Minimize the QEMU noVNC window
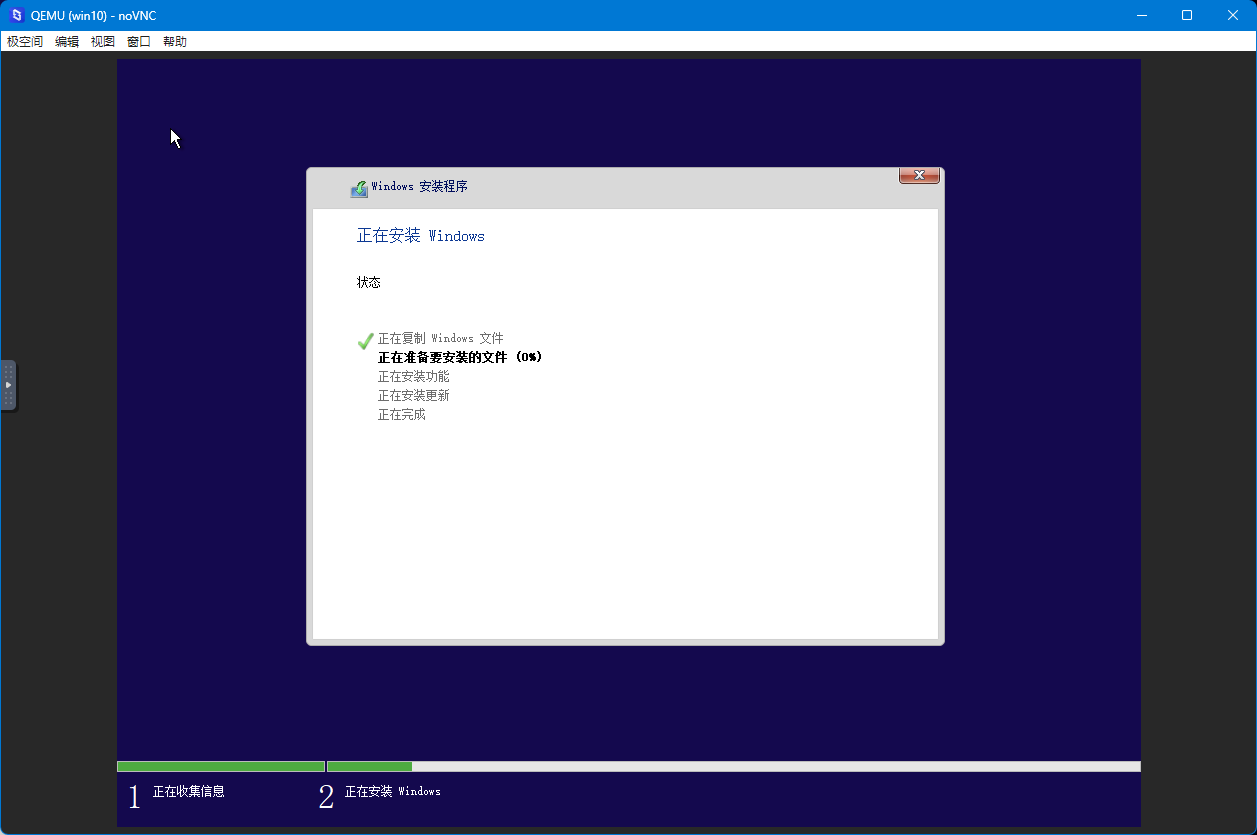1257x835 pixels. point(1141,15)
